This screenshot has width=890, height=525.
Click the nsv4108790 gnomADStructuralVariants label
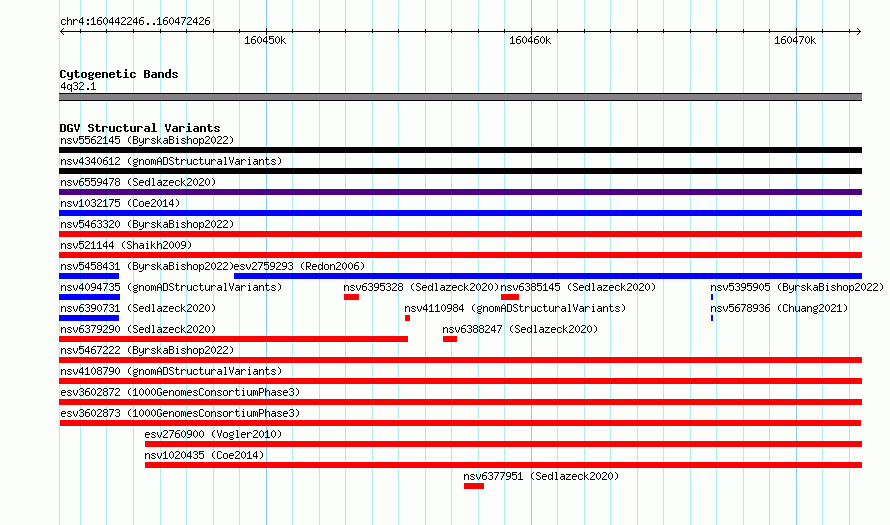point(171,371)
